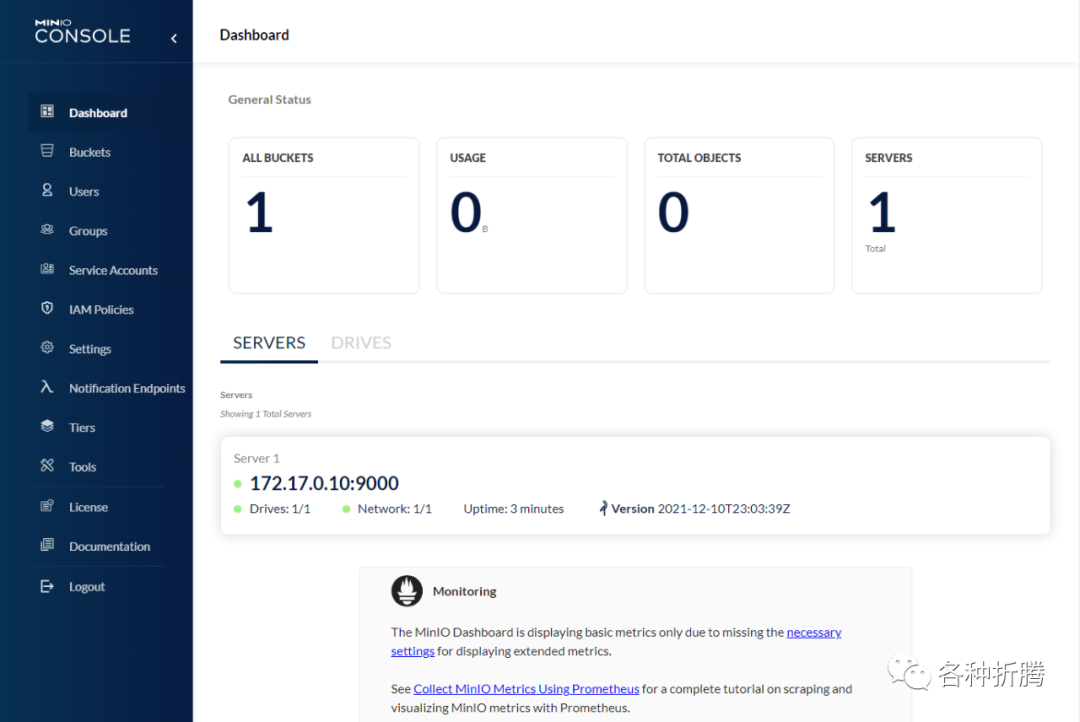Screen dimensions: 1080x722
Task: Click the Settings gear icon
Action: [47, 347]
